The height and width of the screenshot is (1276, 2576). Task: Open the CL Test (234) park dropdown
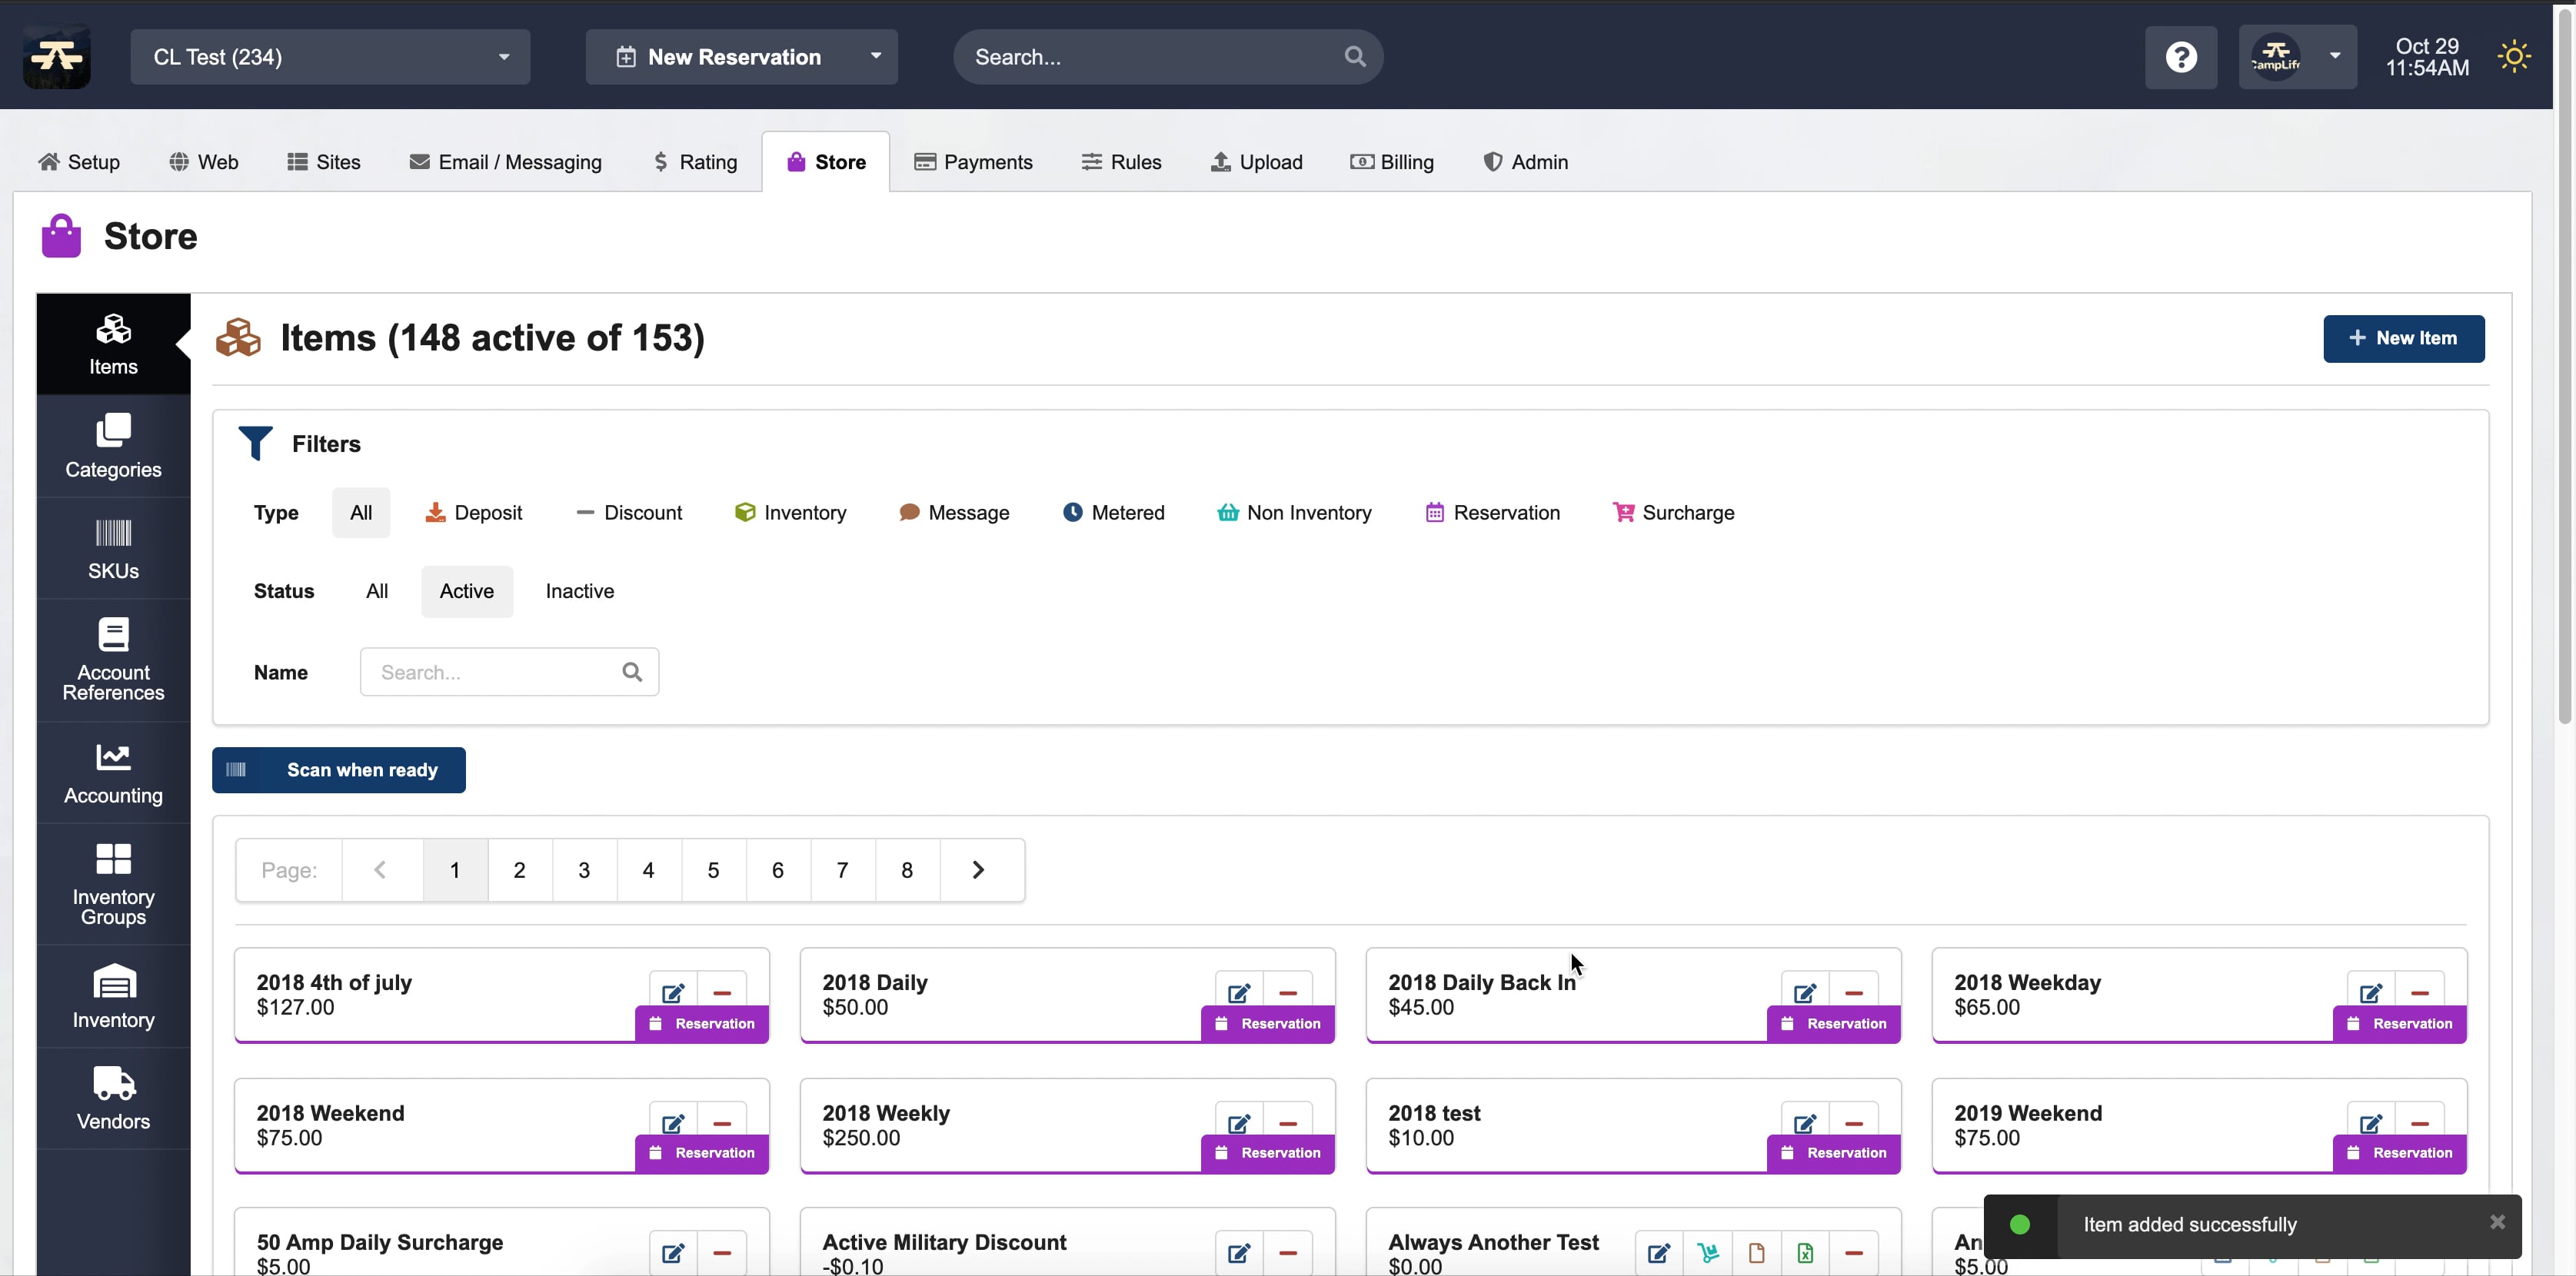pyautogui.click(x=330, y=57)
